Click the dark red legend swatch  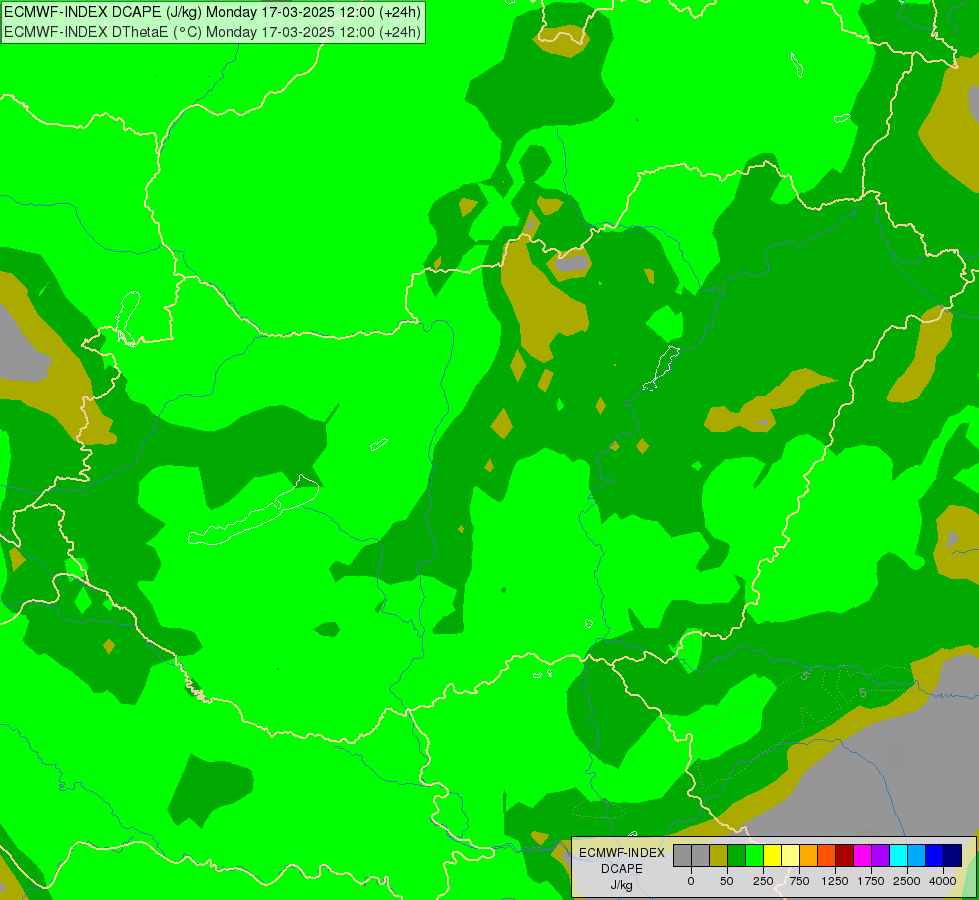click(845, 855)
